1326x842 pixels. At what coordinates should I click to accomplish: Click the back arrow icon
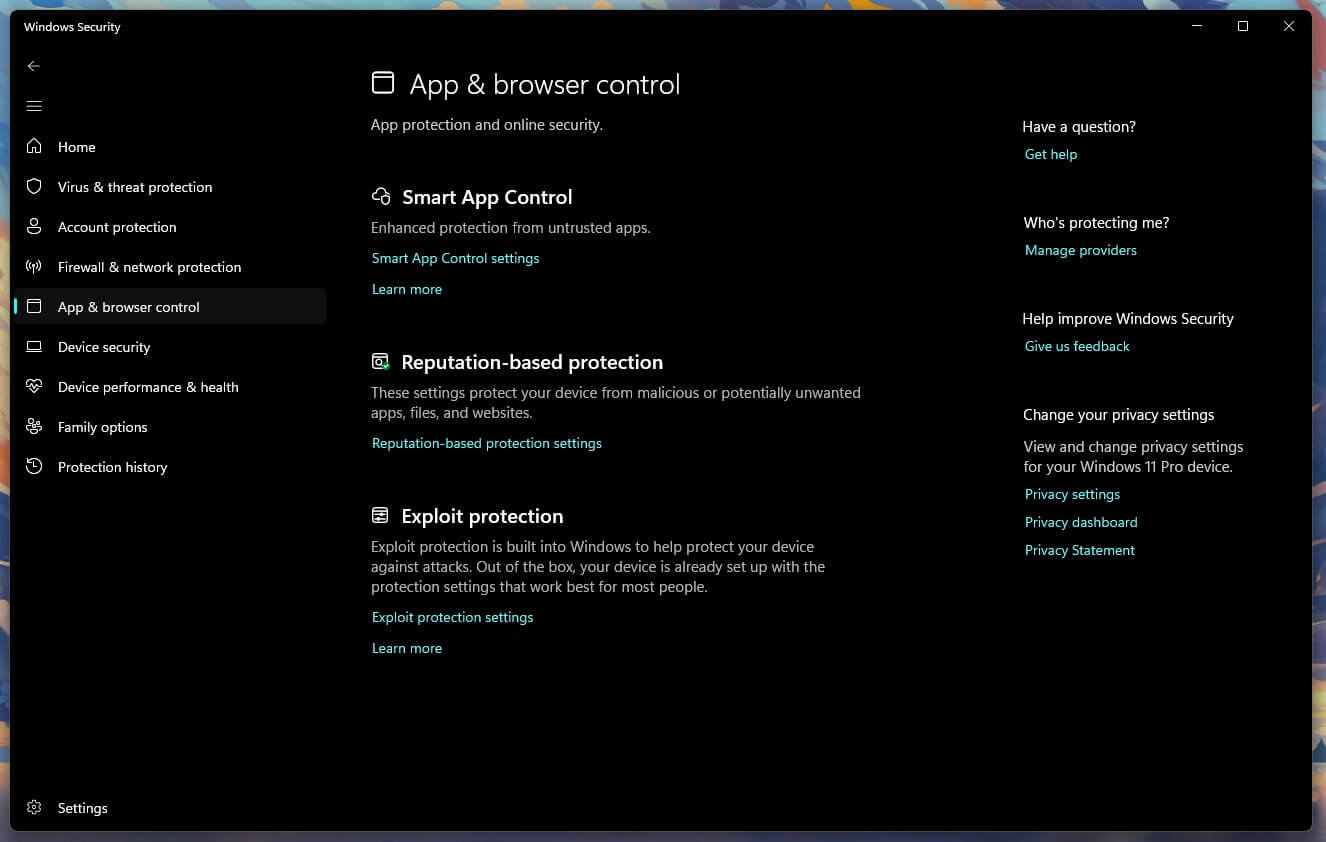(34, 66)
